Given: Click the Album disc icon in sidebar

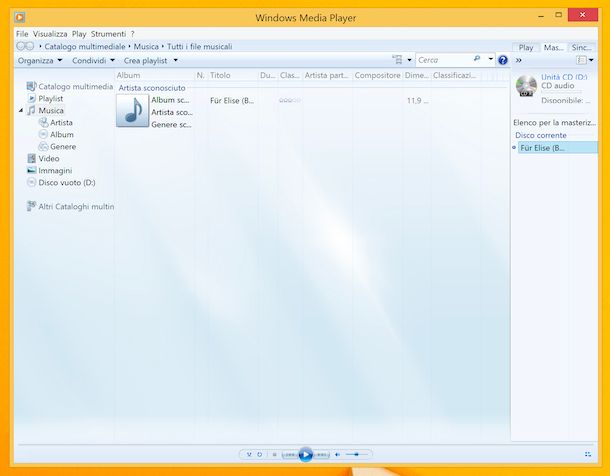Looking at the screenshot, I should pos(43,135).
